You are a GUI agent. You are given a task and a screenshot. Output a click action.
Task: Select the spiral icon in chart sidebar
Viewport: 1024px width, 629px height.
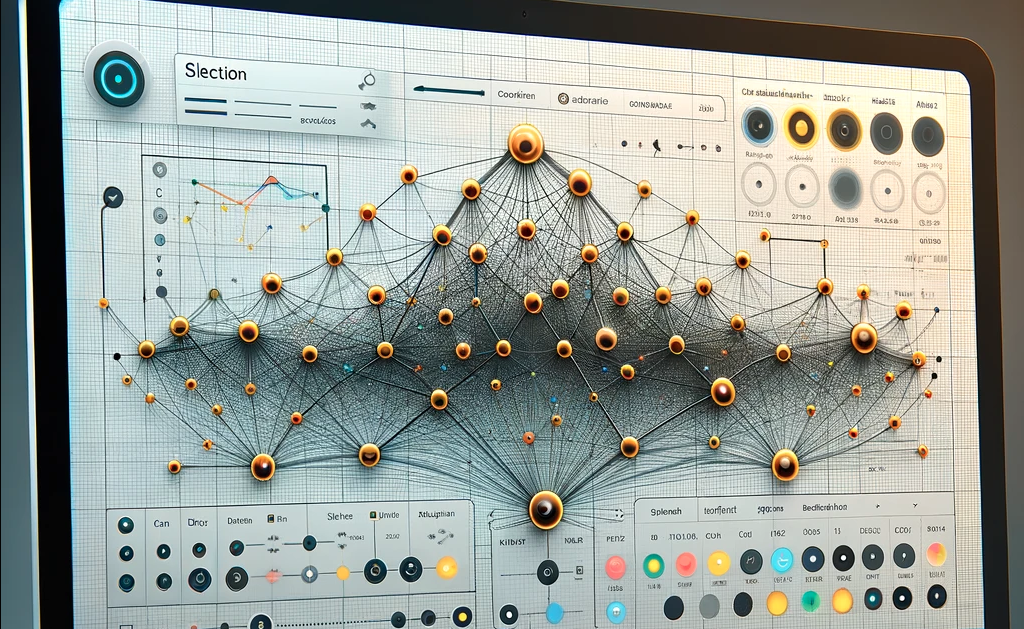coord(160,215)
